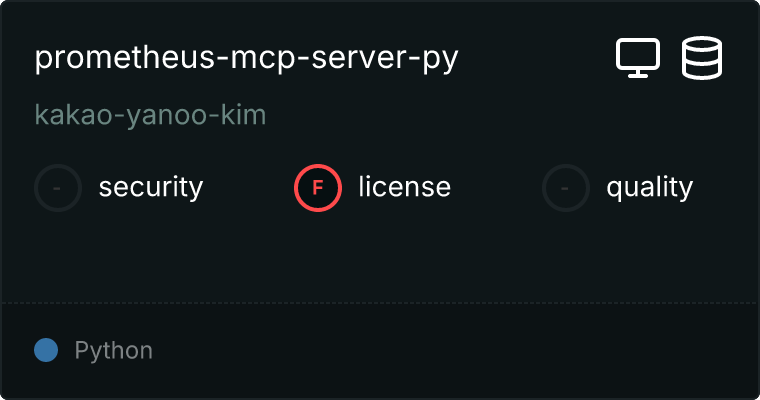This screenshot has height=400, width=760.
Task: Click the blue Python language dot
Action: 46,350
